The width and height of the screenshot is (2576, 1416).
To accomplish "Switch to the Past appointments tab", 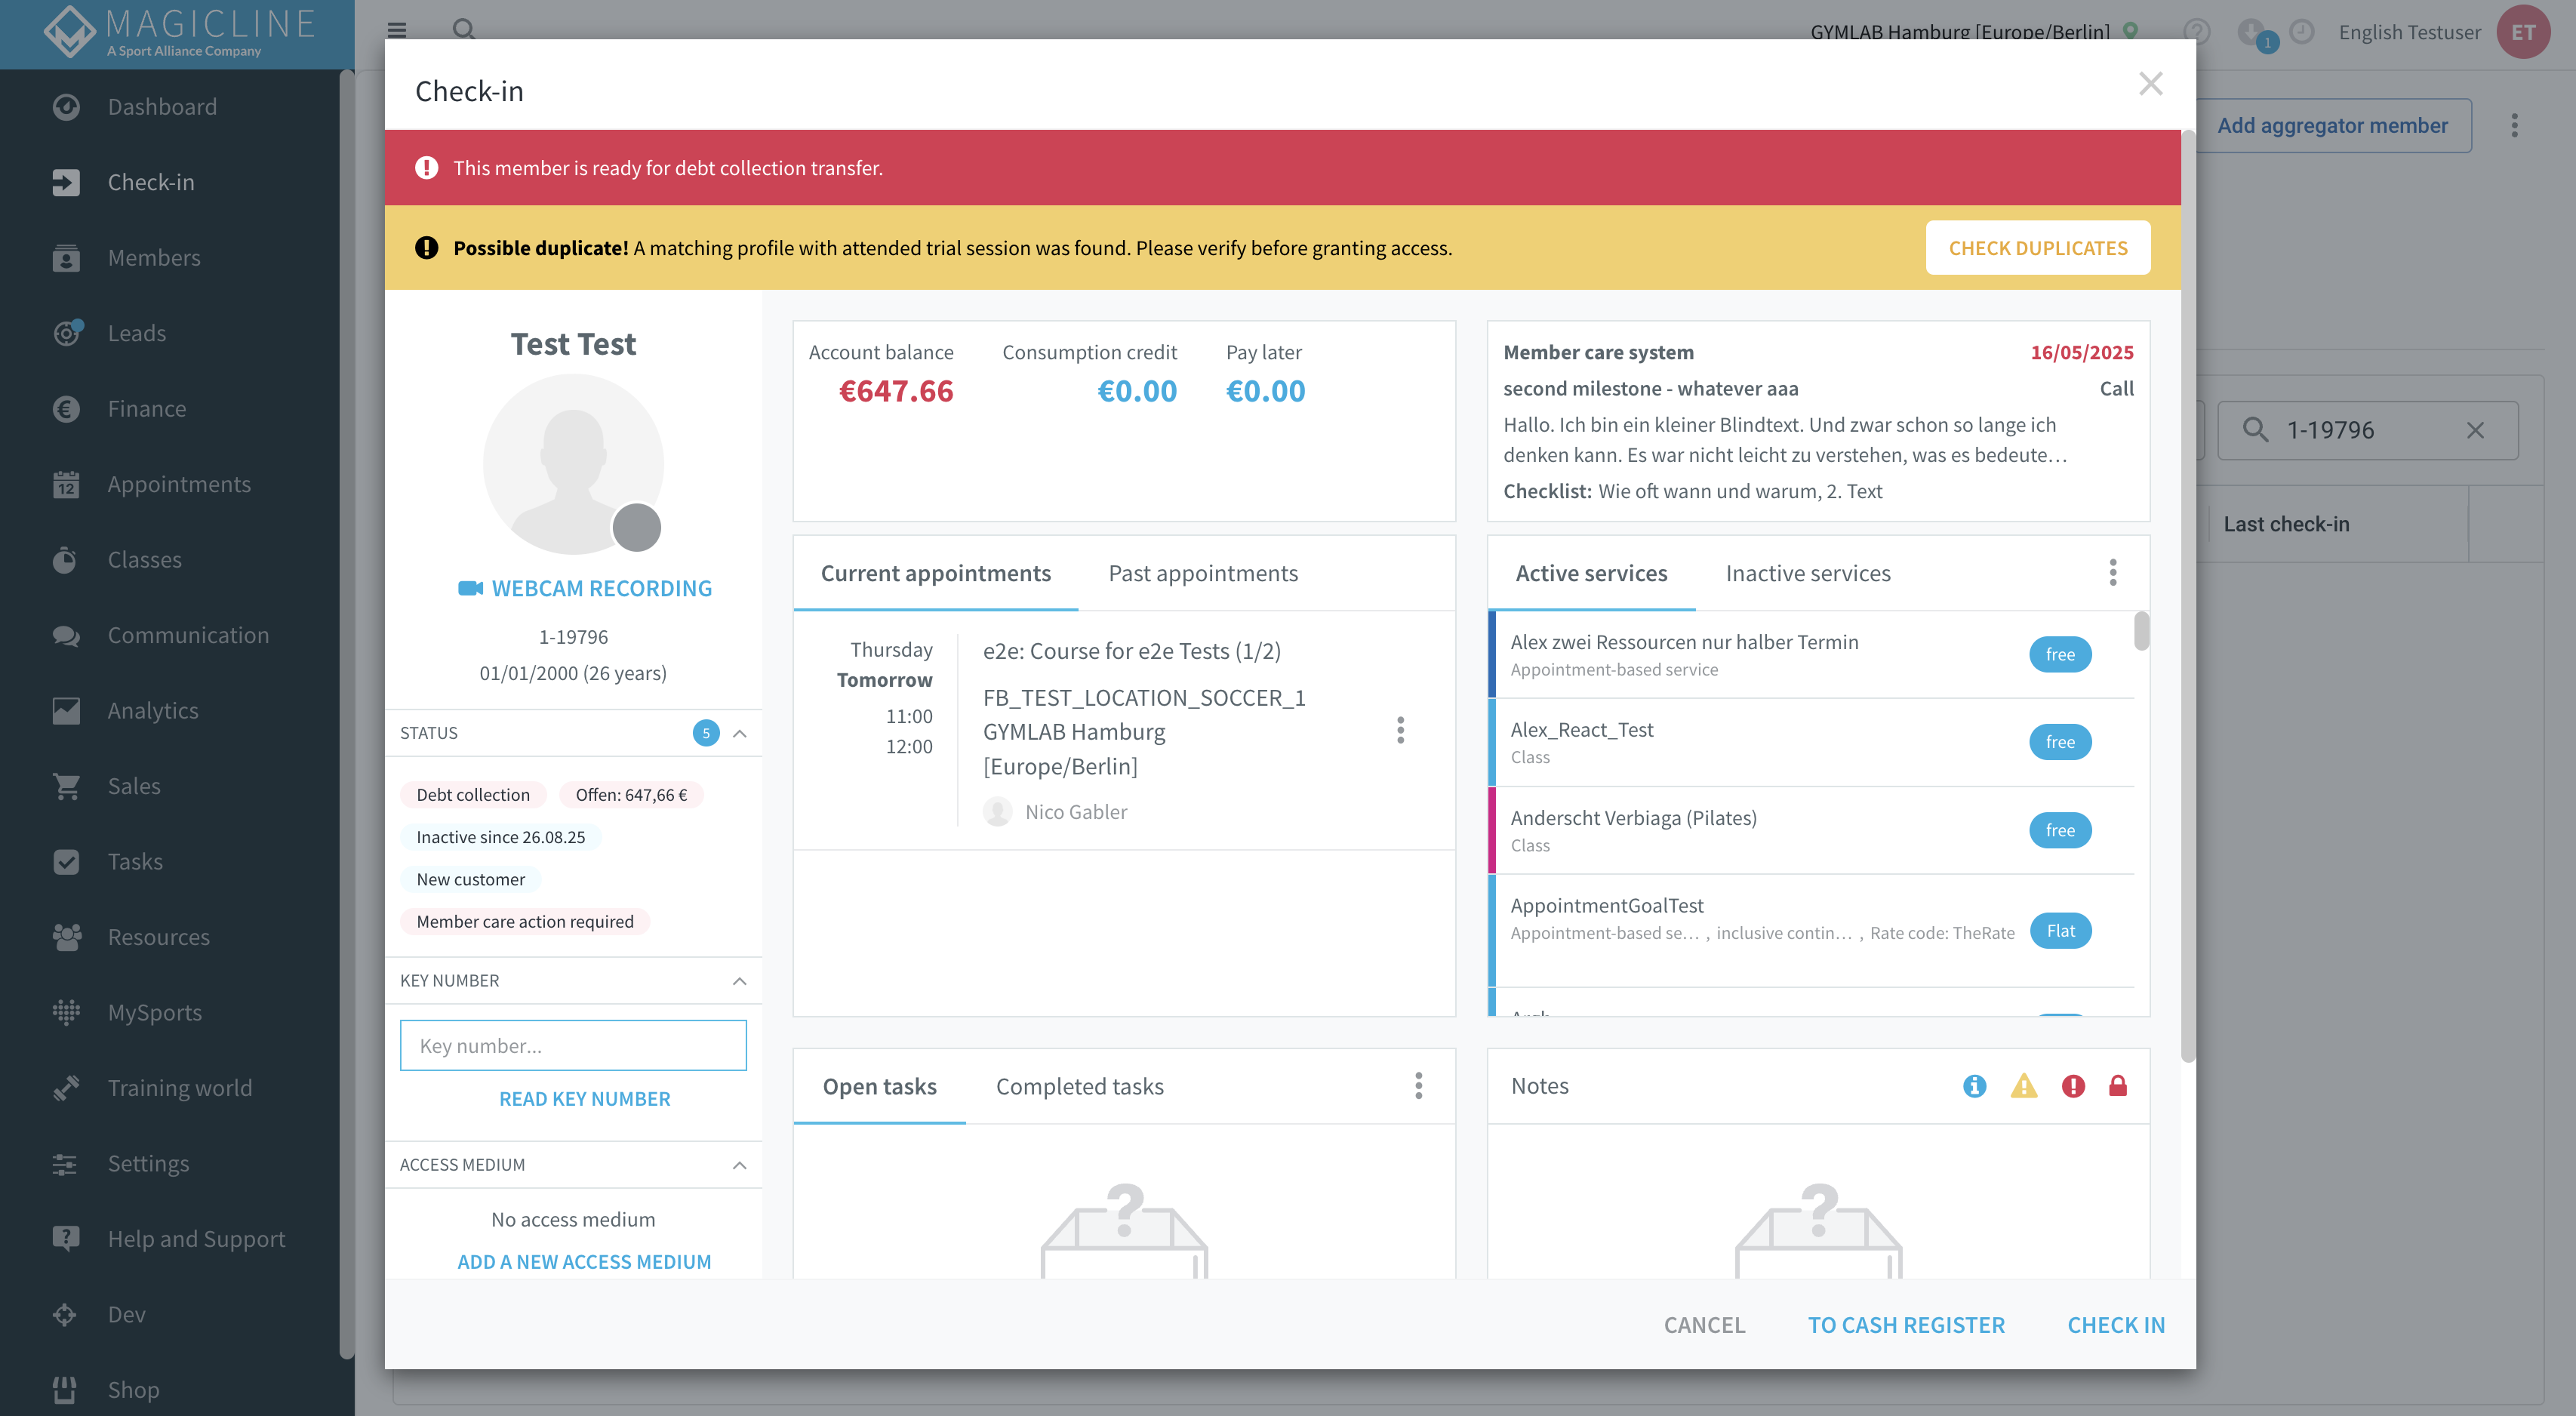I will (x=1203, y=573).
